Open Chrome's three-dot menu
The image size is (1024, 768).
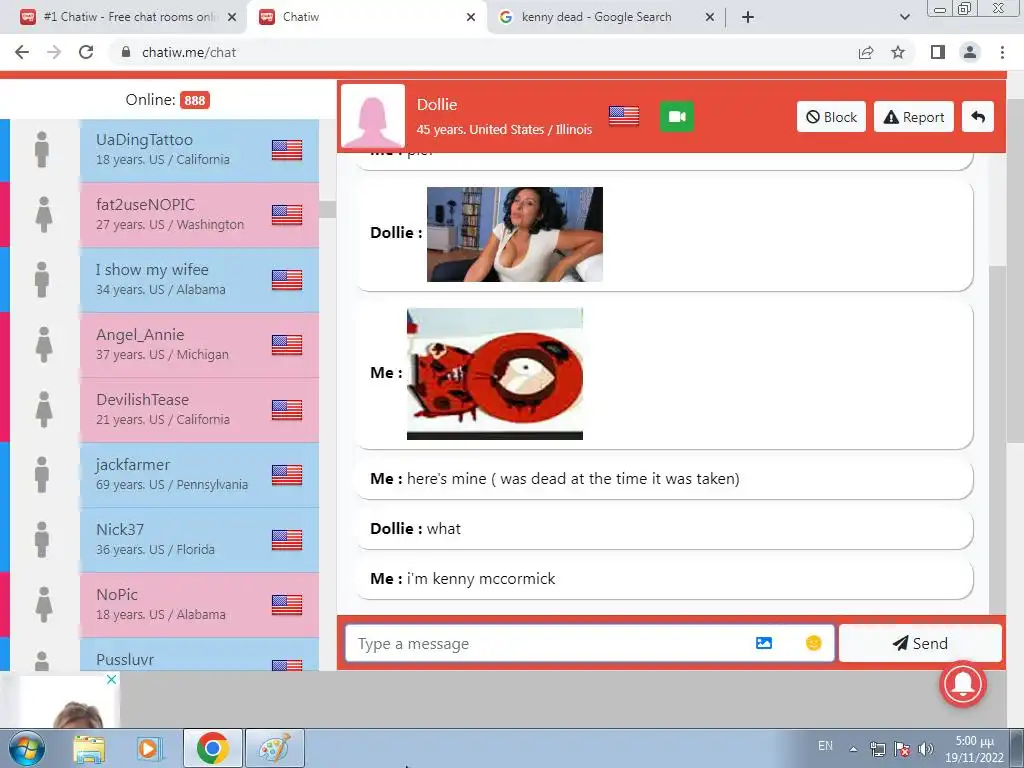(x=1002, y=52)
